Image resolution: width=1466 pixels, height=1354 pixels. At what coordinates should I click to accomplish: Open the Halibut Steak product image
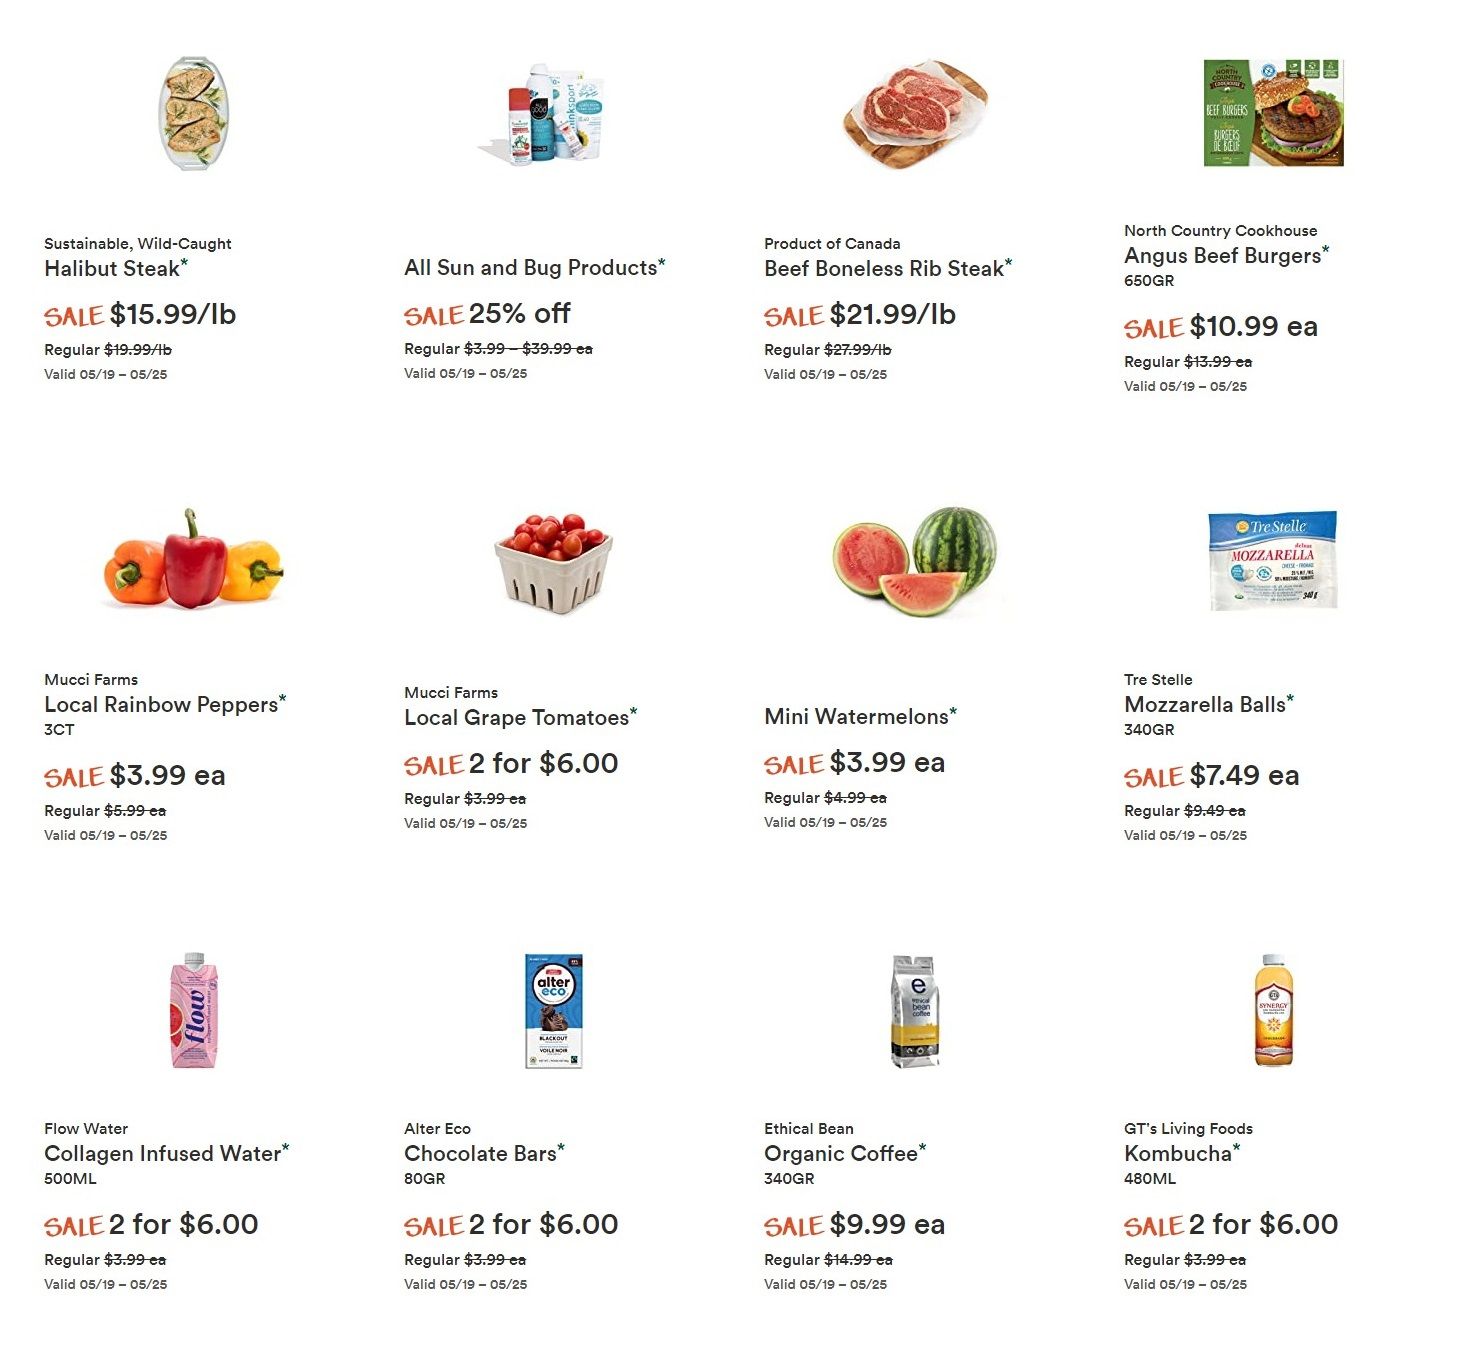(193, 113)
